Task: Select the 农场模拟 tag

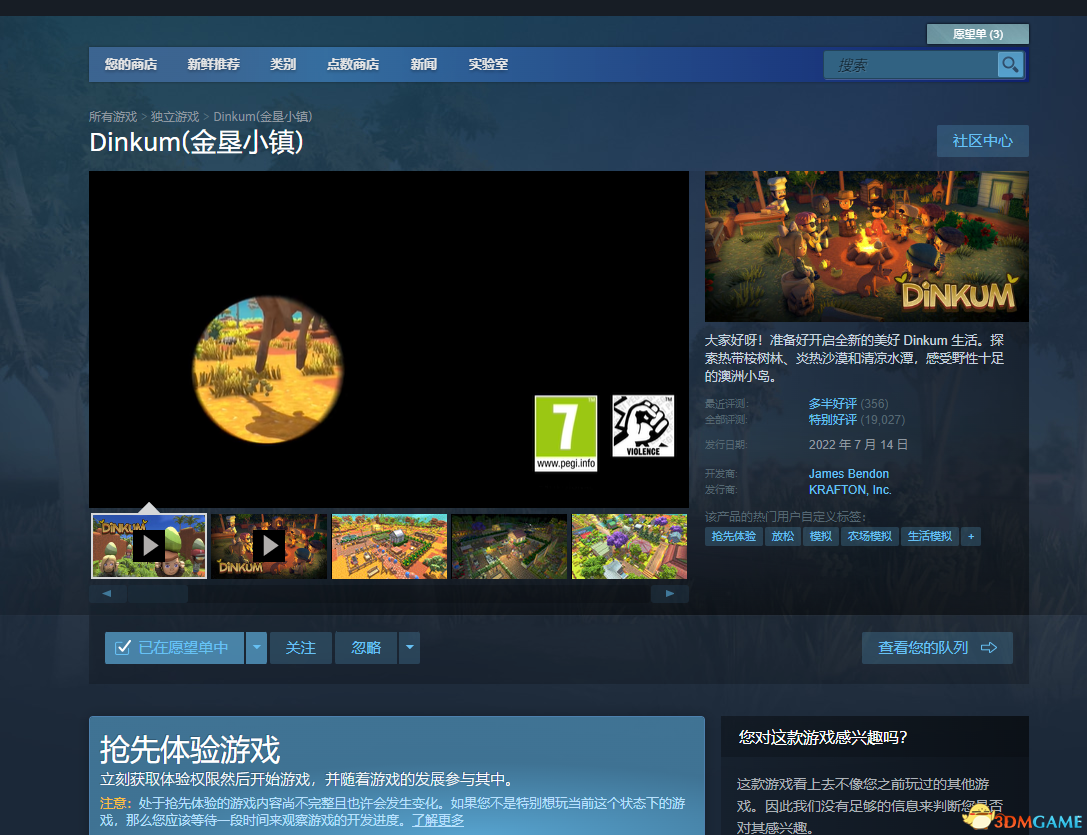Action: click(869, 536)
